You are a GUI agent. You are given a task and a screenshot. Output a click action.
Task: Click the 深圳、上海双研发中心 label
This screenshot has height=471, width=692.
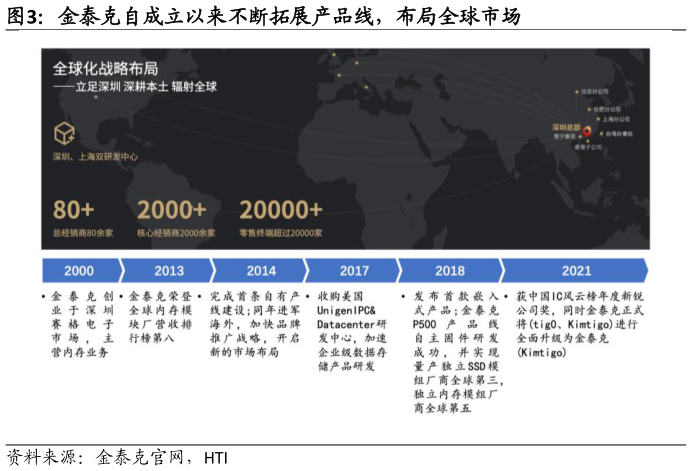[95, 157]
